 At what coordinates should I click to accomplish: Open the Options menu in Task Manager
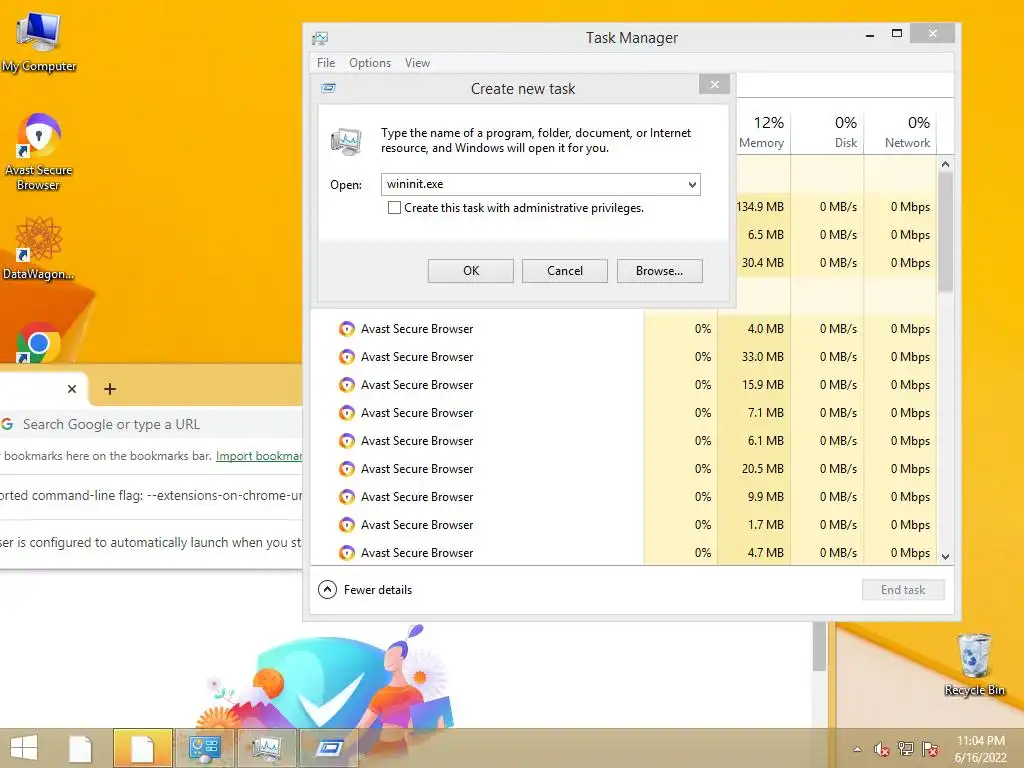370,63
